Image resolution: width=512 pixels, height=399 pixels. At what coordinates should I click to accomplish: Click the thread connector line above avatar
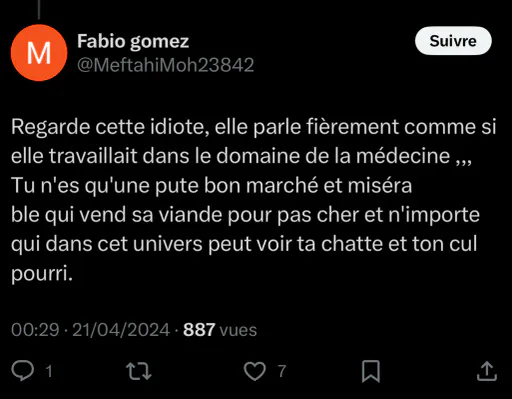39,9
